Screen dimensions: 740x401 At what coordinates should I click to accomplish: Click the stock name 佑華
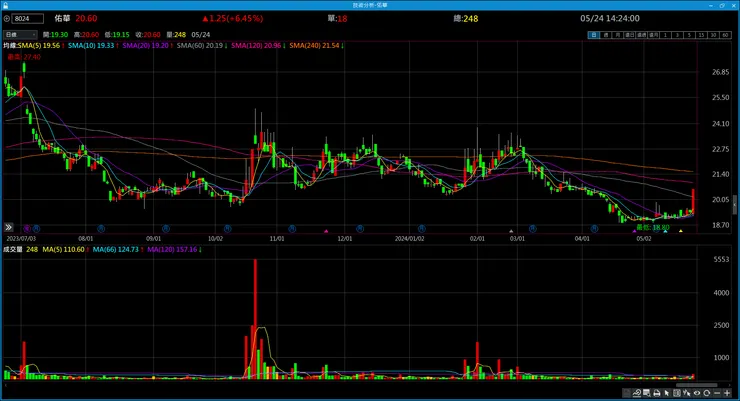point(62,18)
